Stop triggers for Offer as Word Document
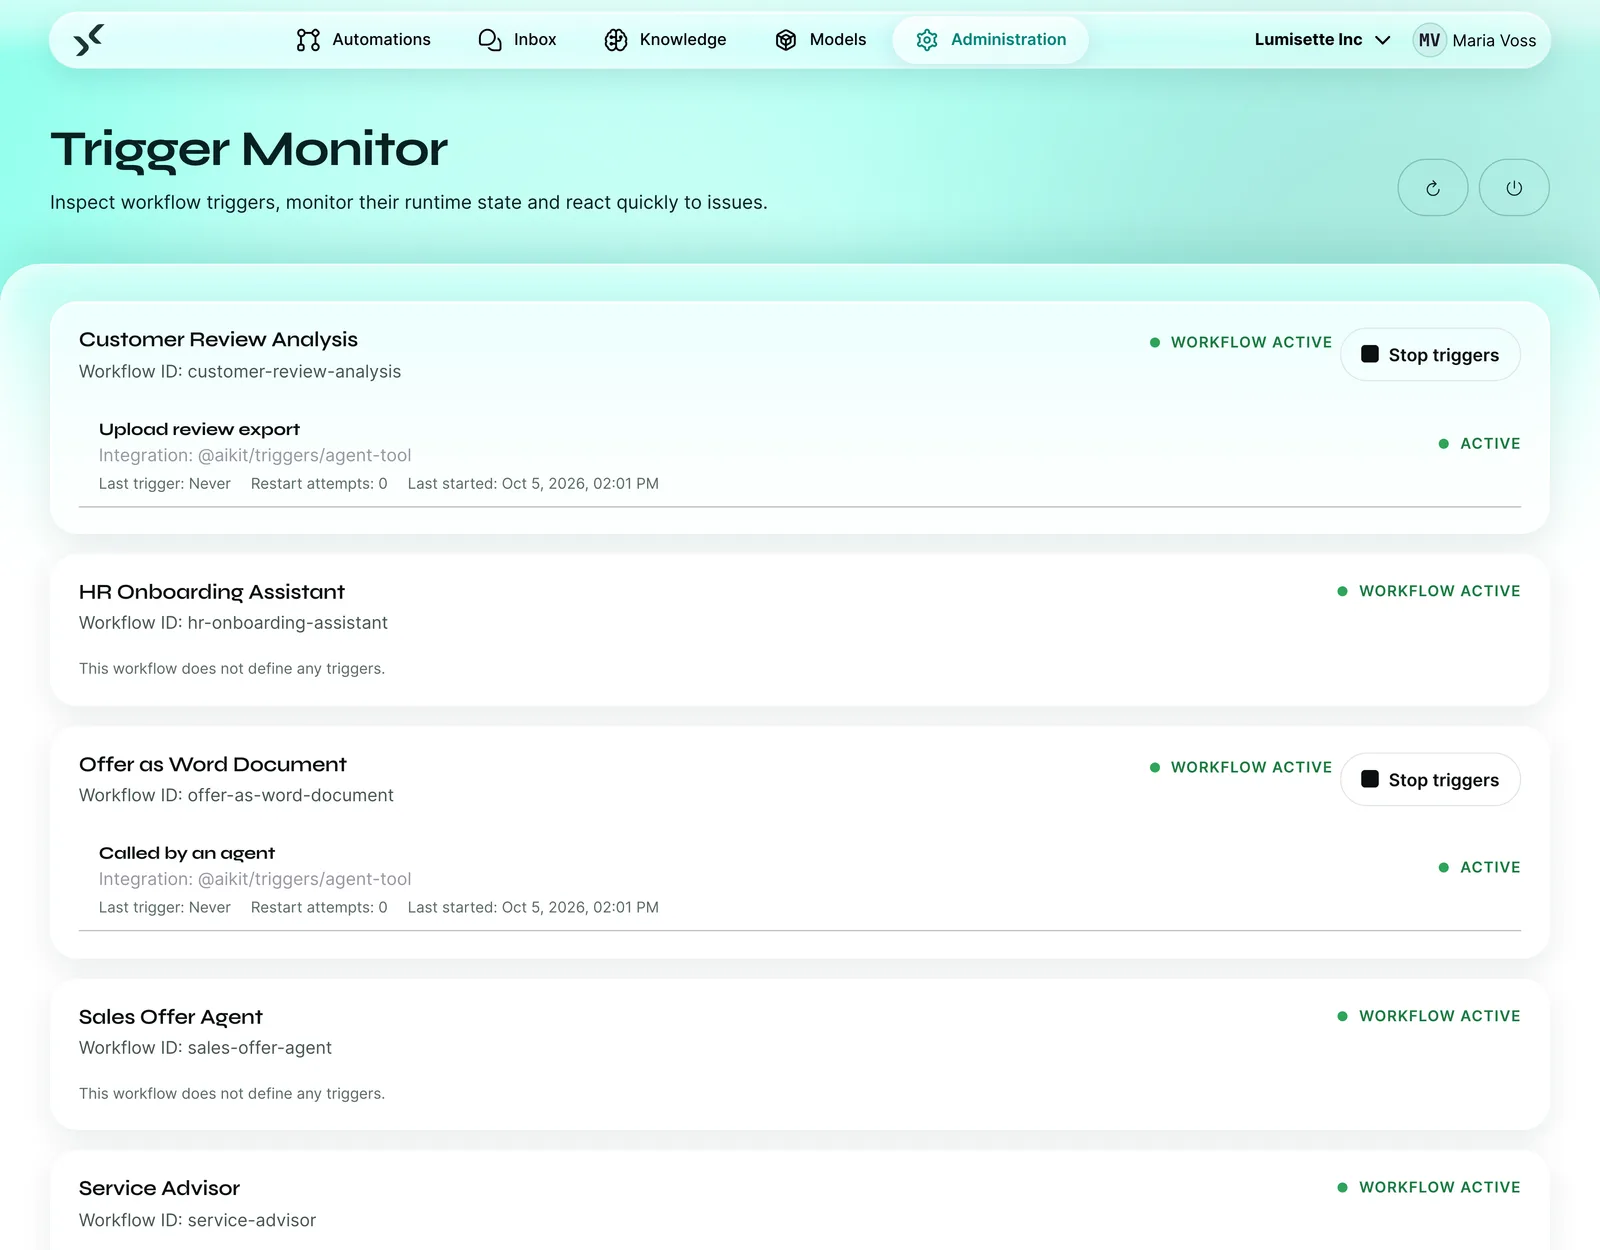The width and height of the screenshot is (1600, 1250). 1430,780
